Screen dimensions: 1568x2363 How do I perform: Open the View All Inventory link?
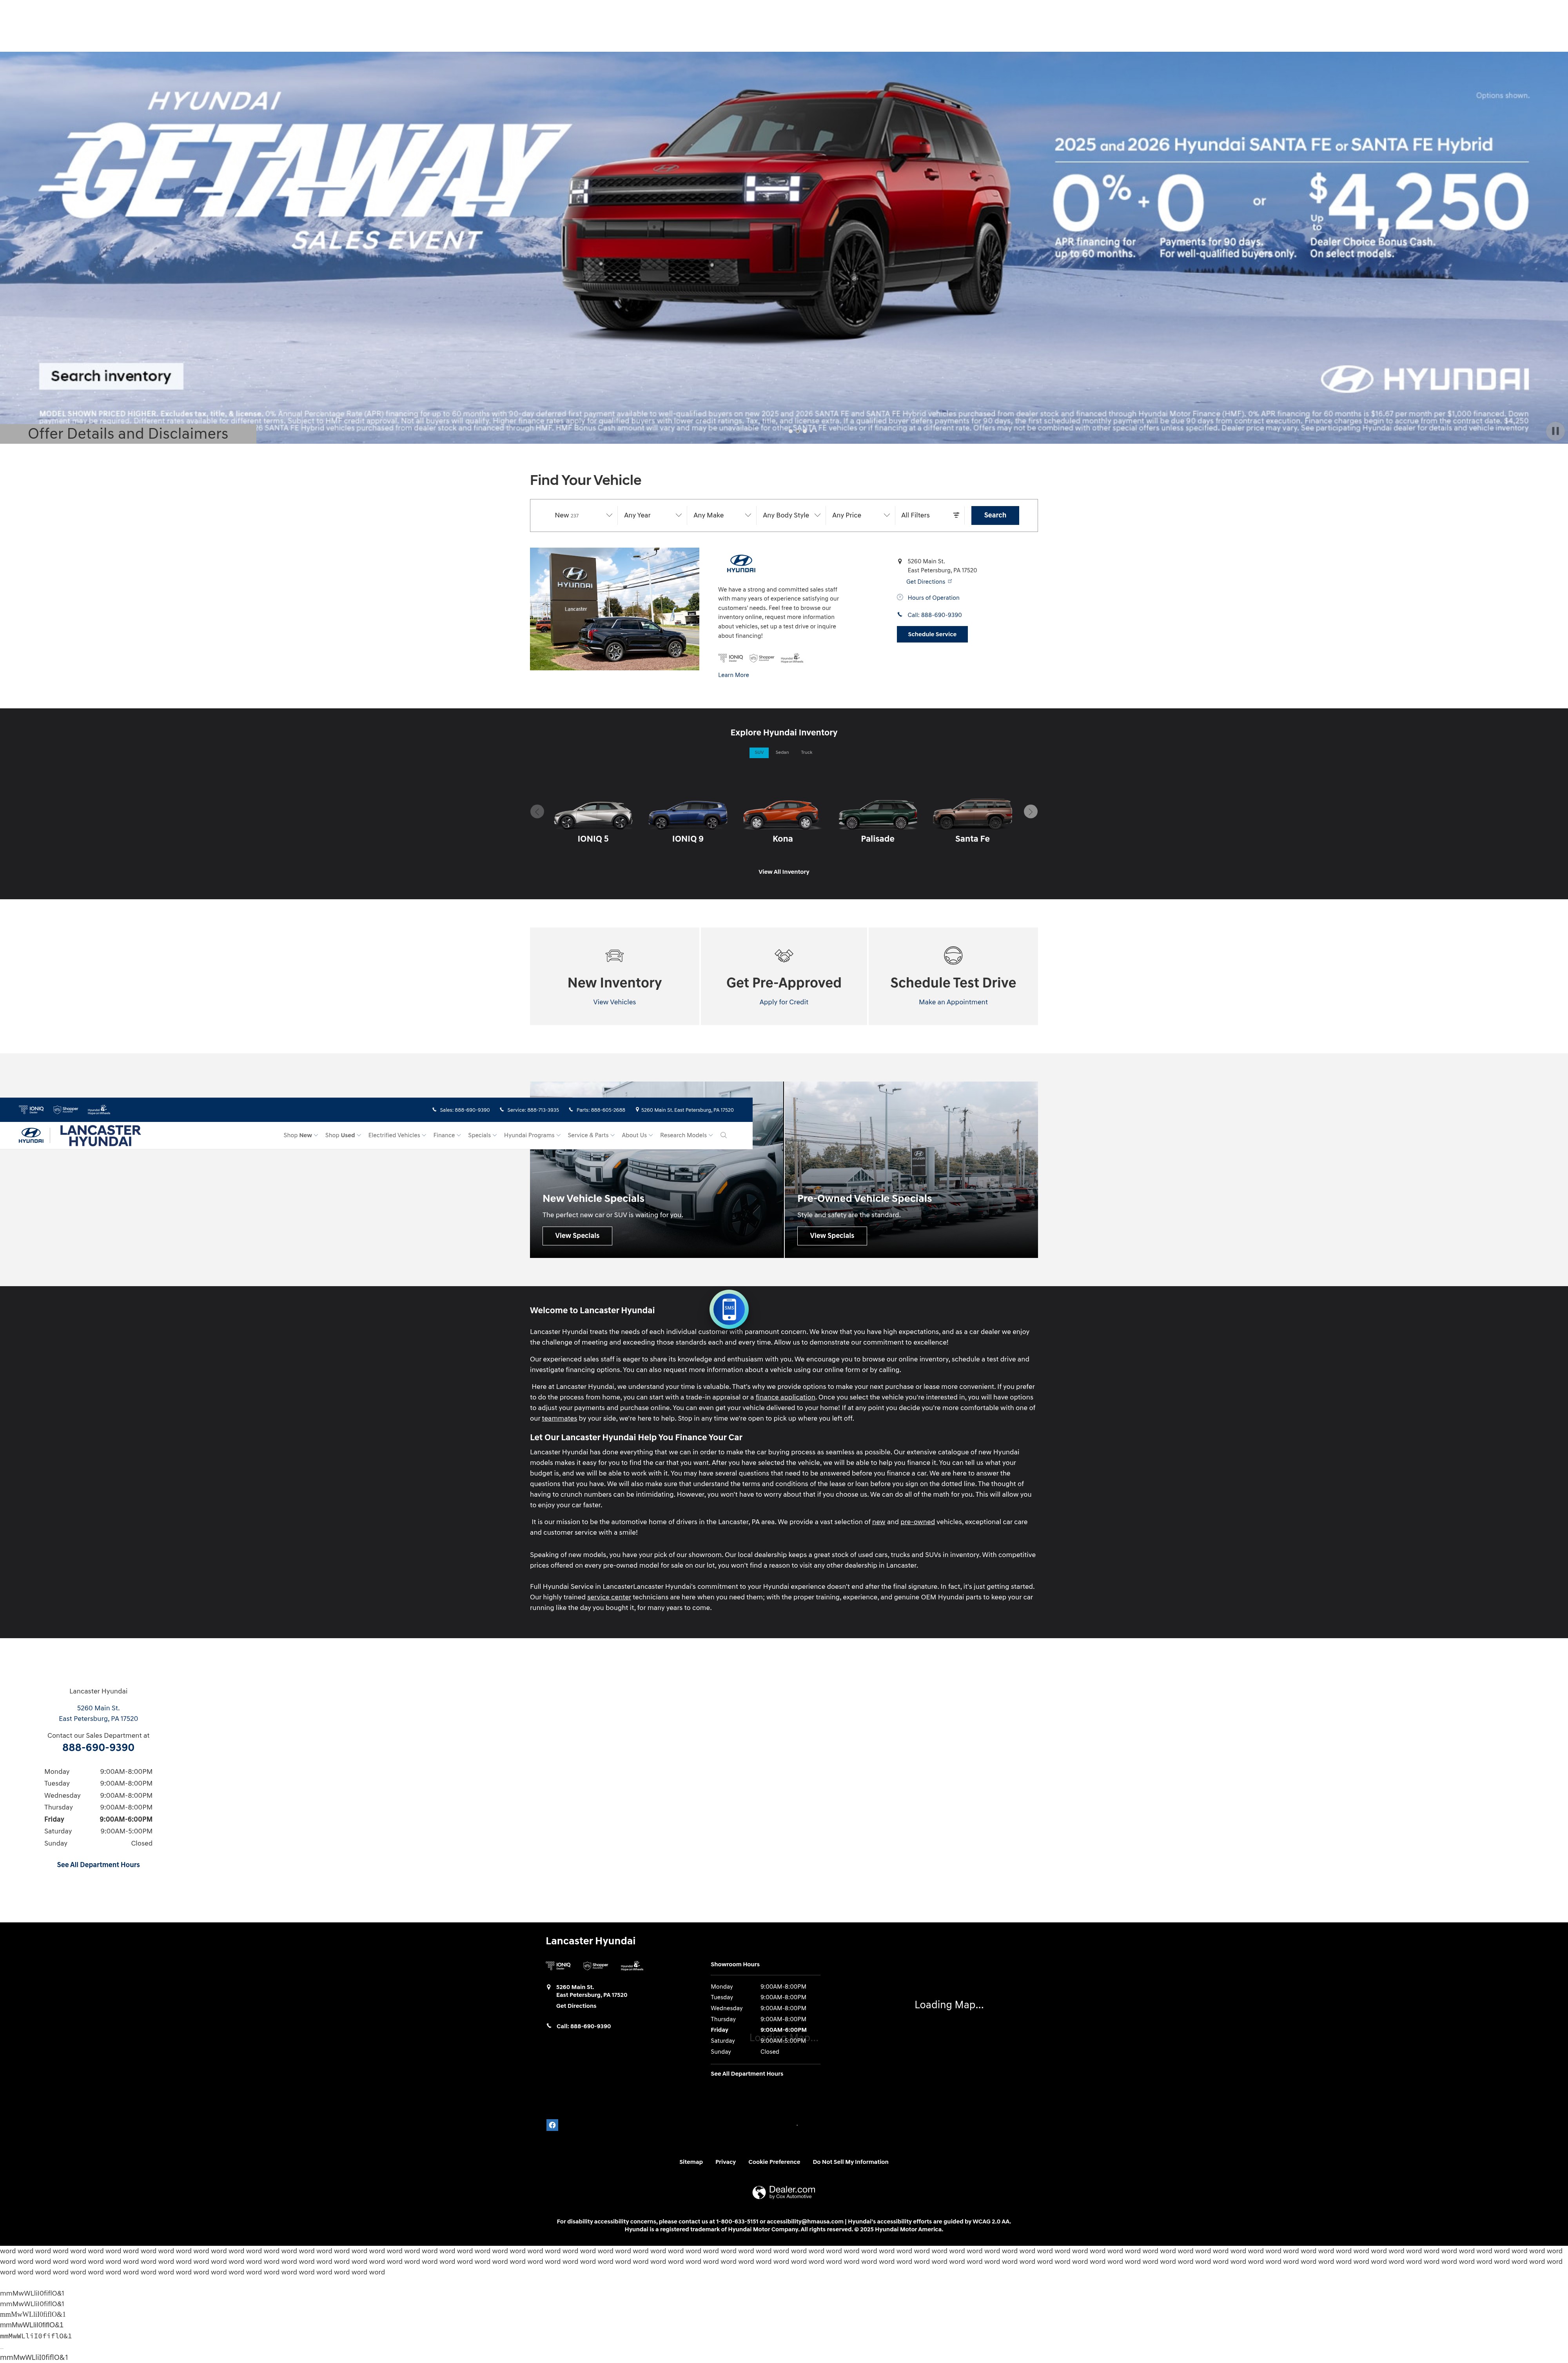784,872
